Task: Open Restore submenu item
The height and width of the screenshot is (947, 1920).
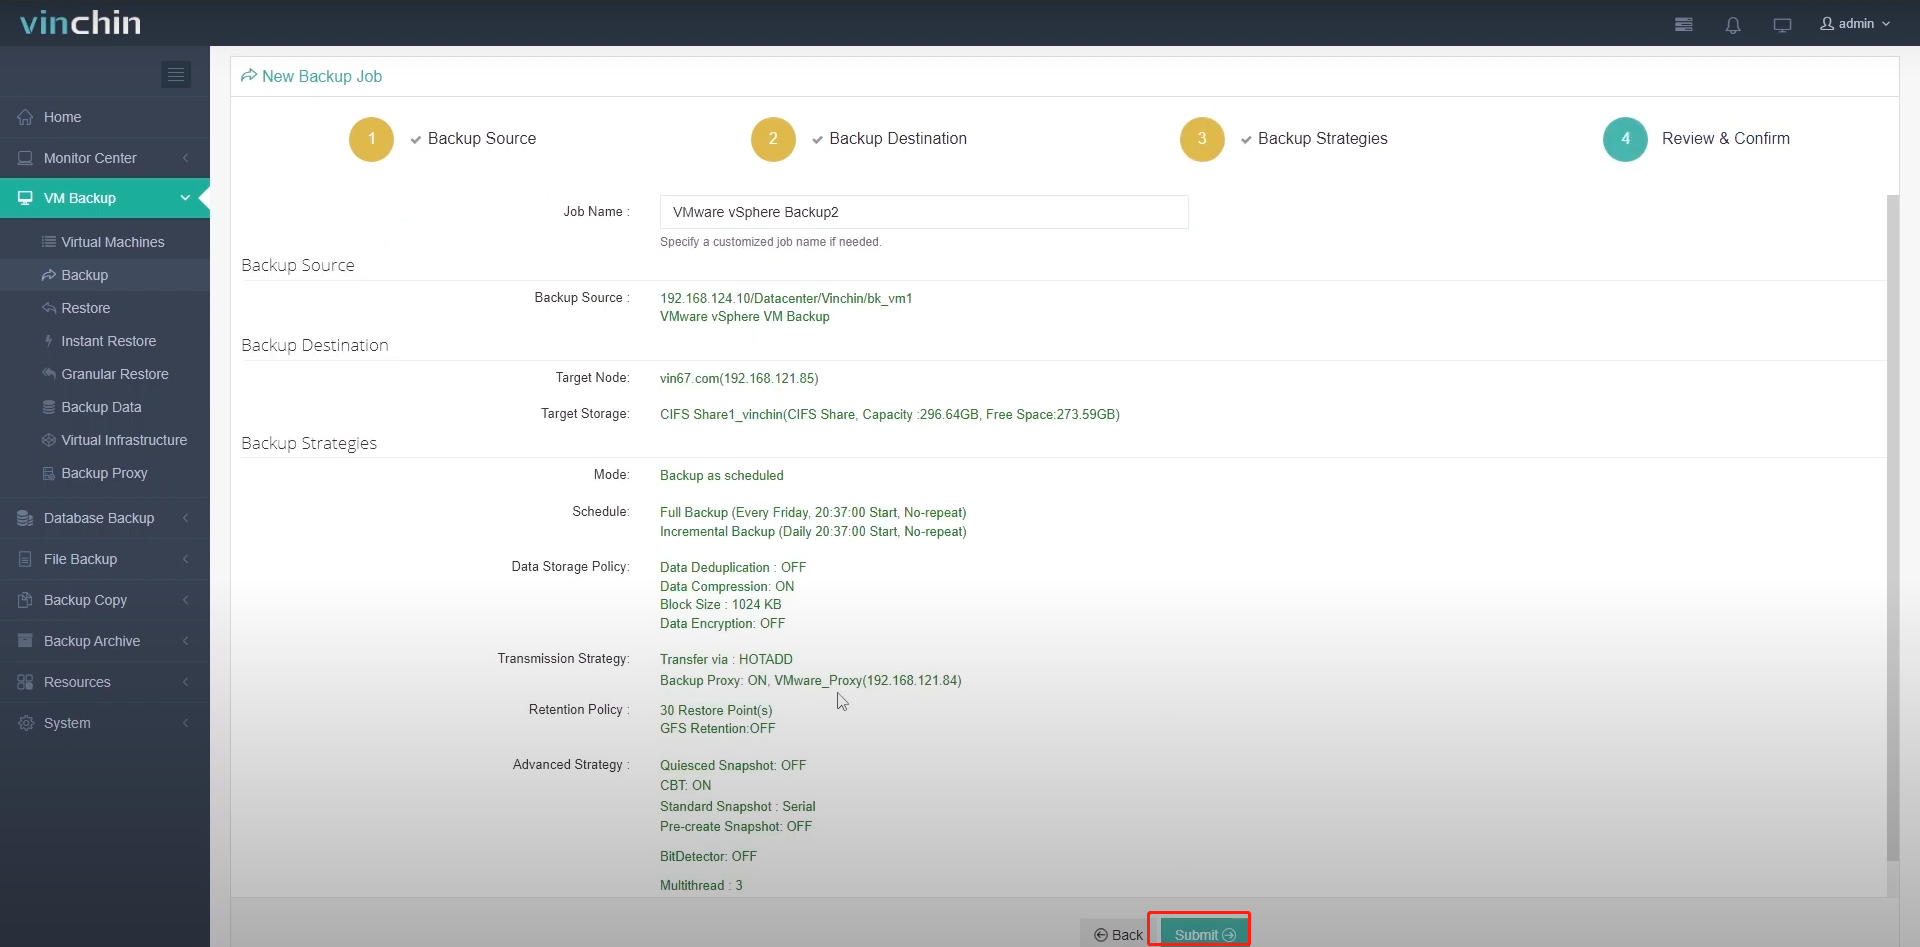Action: click(105, 308)
